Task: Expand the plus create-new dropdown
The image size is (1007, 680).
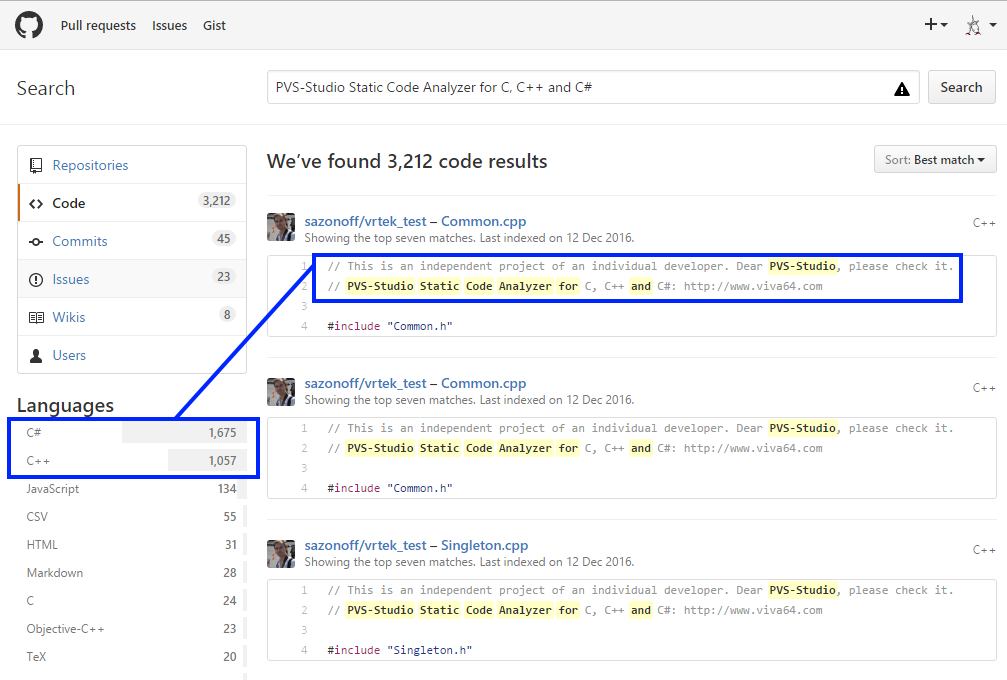Action: coord(936,24)
